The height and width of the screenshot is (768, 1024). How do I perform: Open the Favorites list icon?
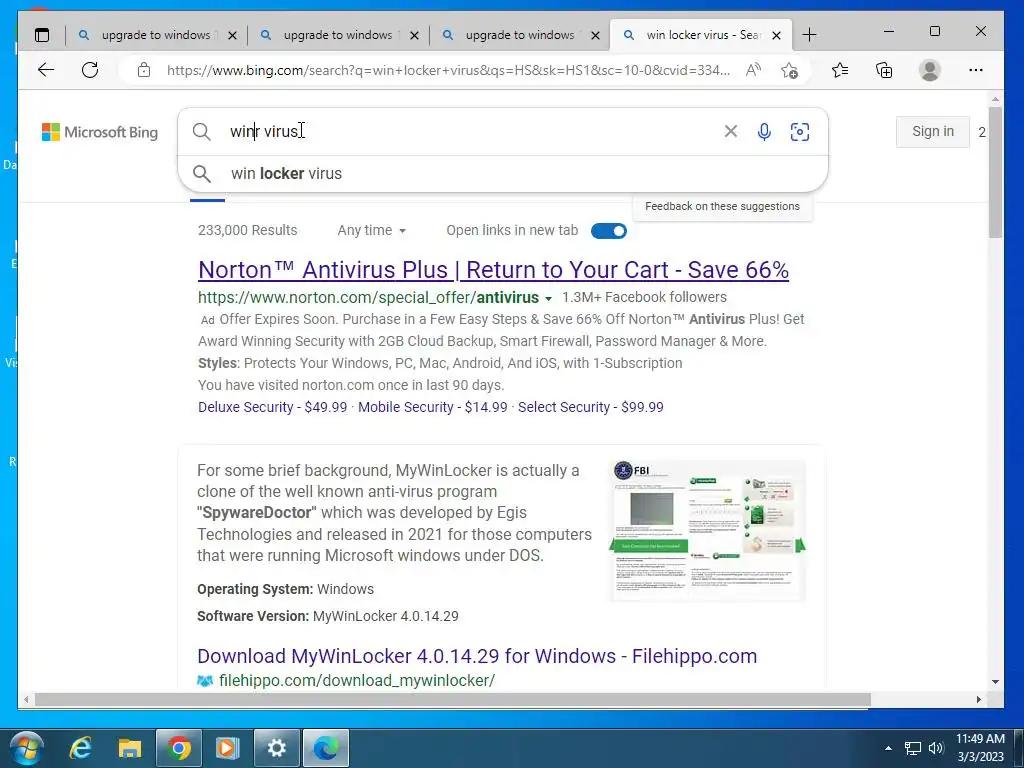(840, 70)
